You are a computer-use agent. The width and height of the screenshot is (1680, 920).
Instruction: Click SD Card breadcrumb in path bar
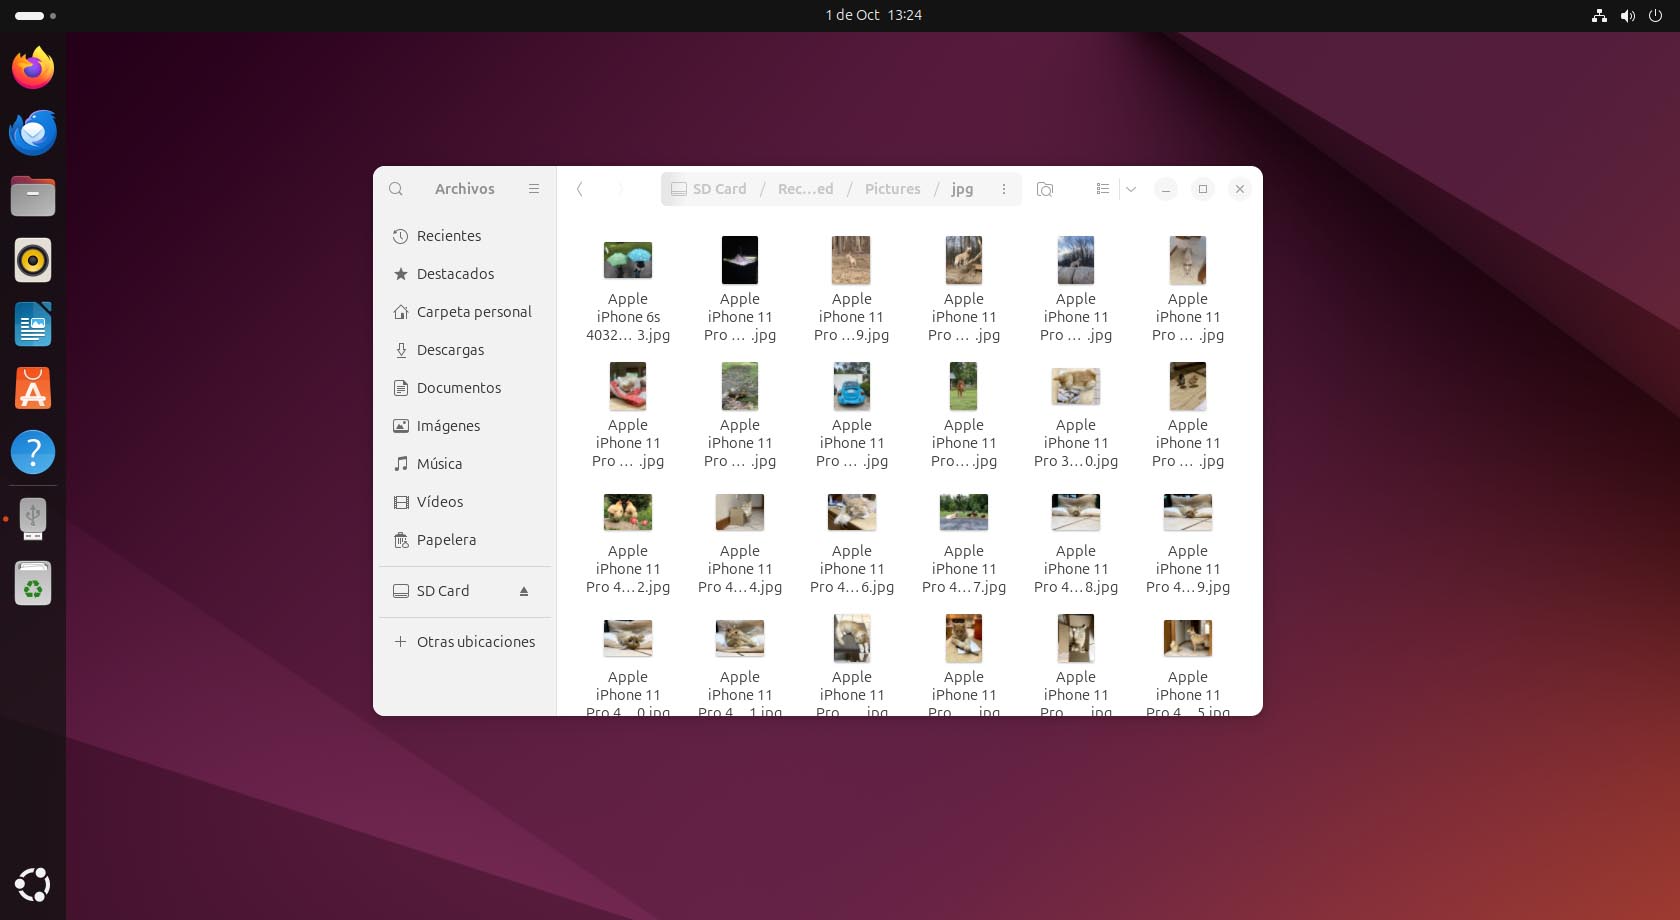coord(709,189)
